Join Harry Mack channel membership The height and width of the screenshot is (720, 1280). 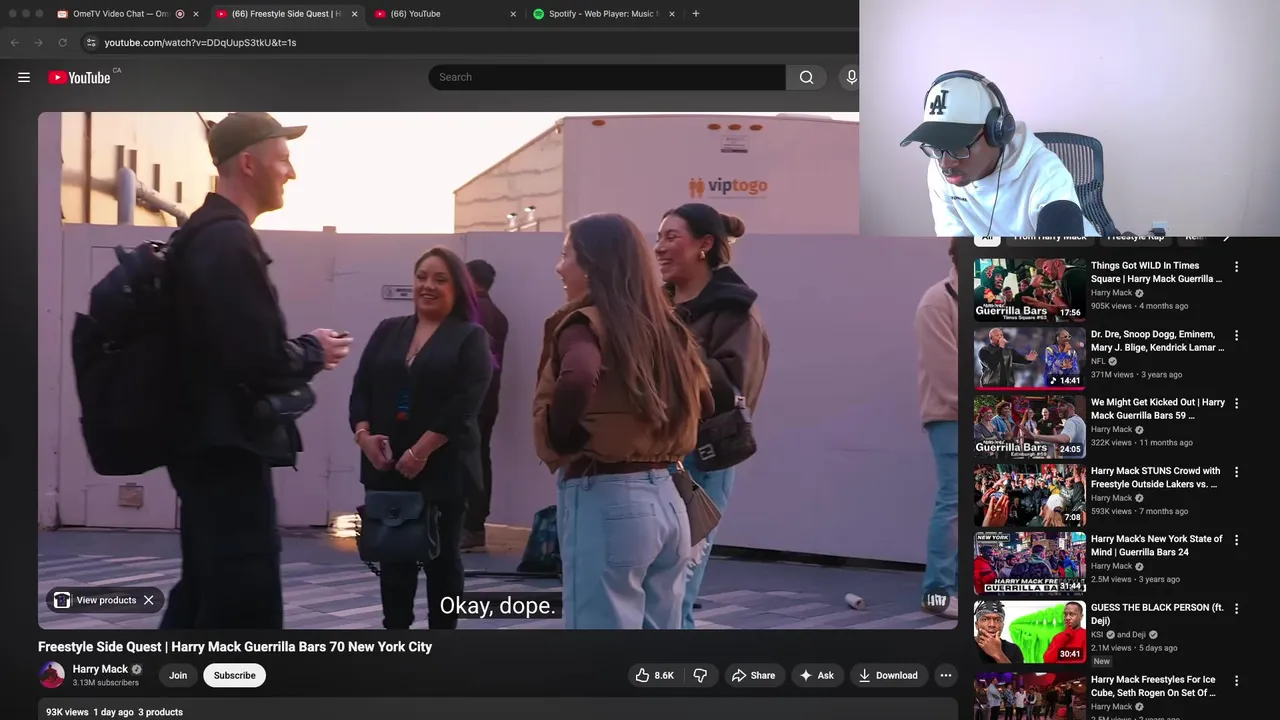tap(178, 675)
